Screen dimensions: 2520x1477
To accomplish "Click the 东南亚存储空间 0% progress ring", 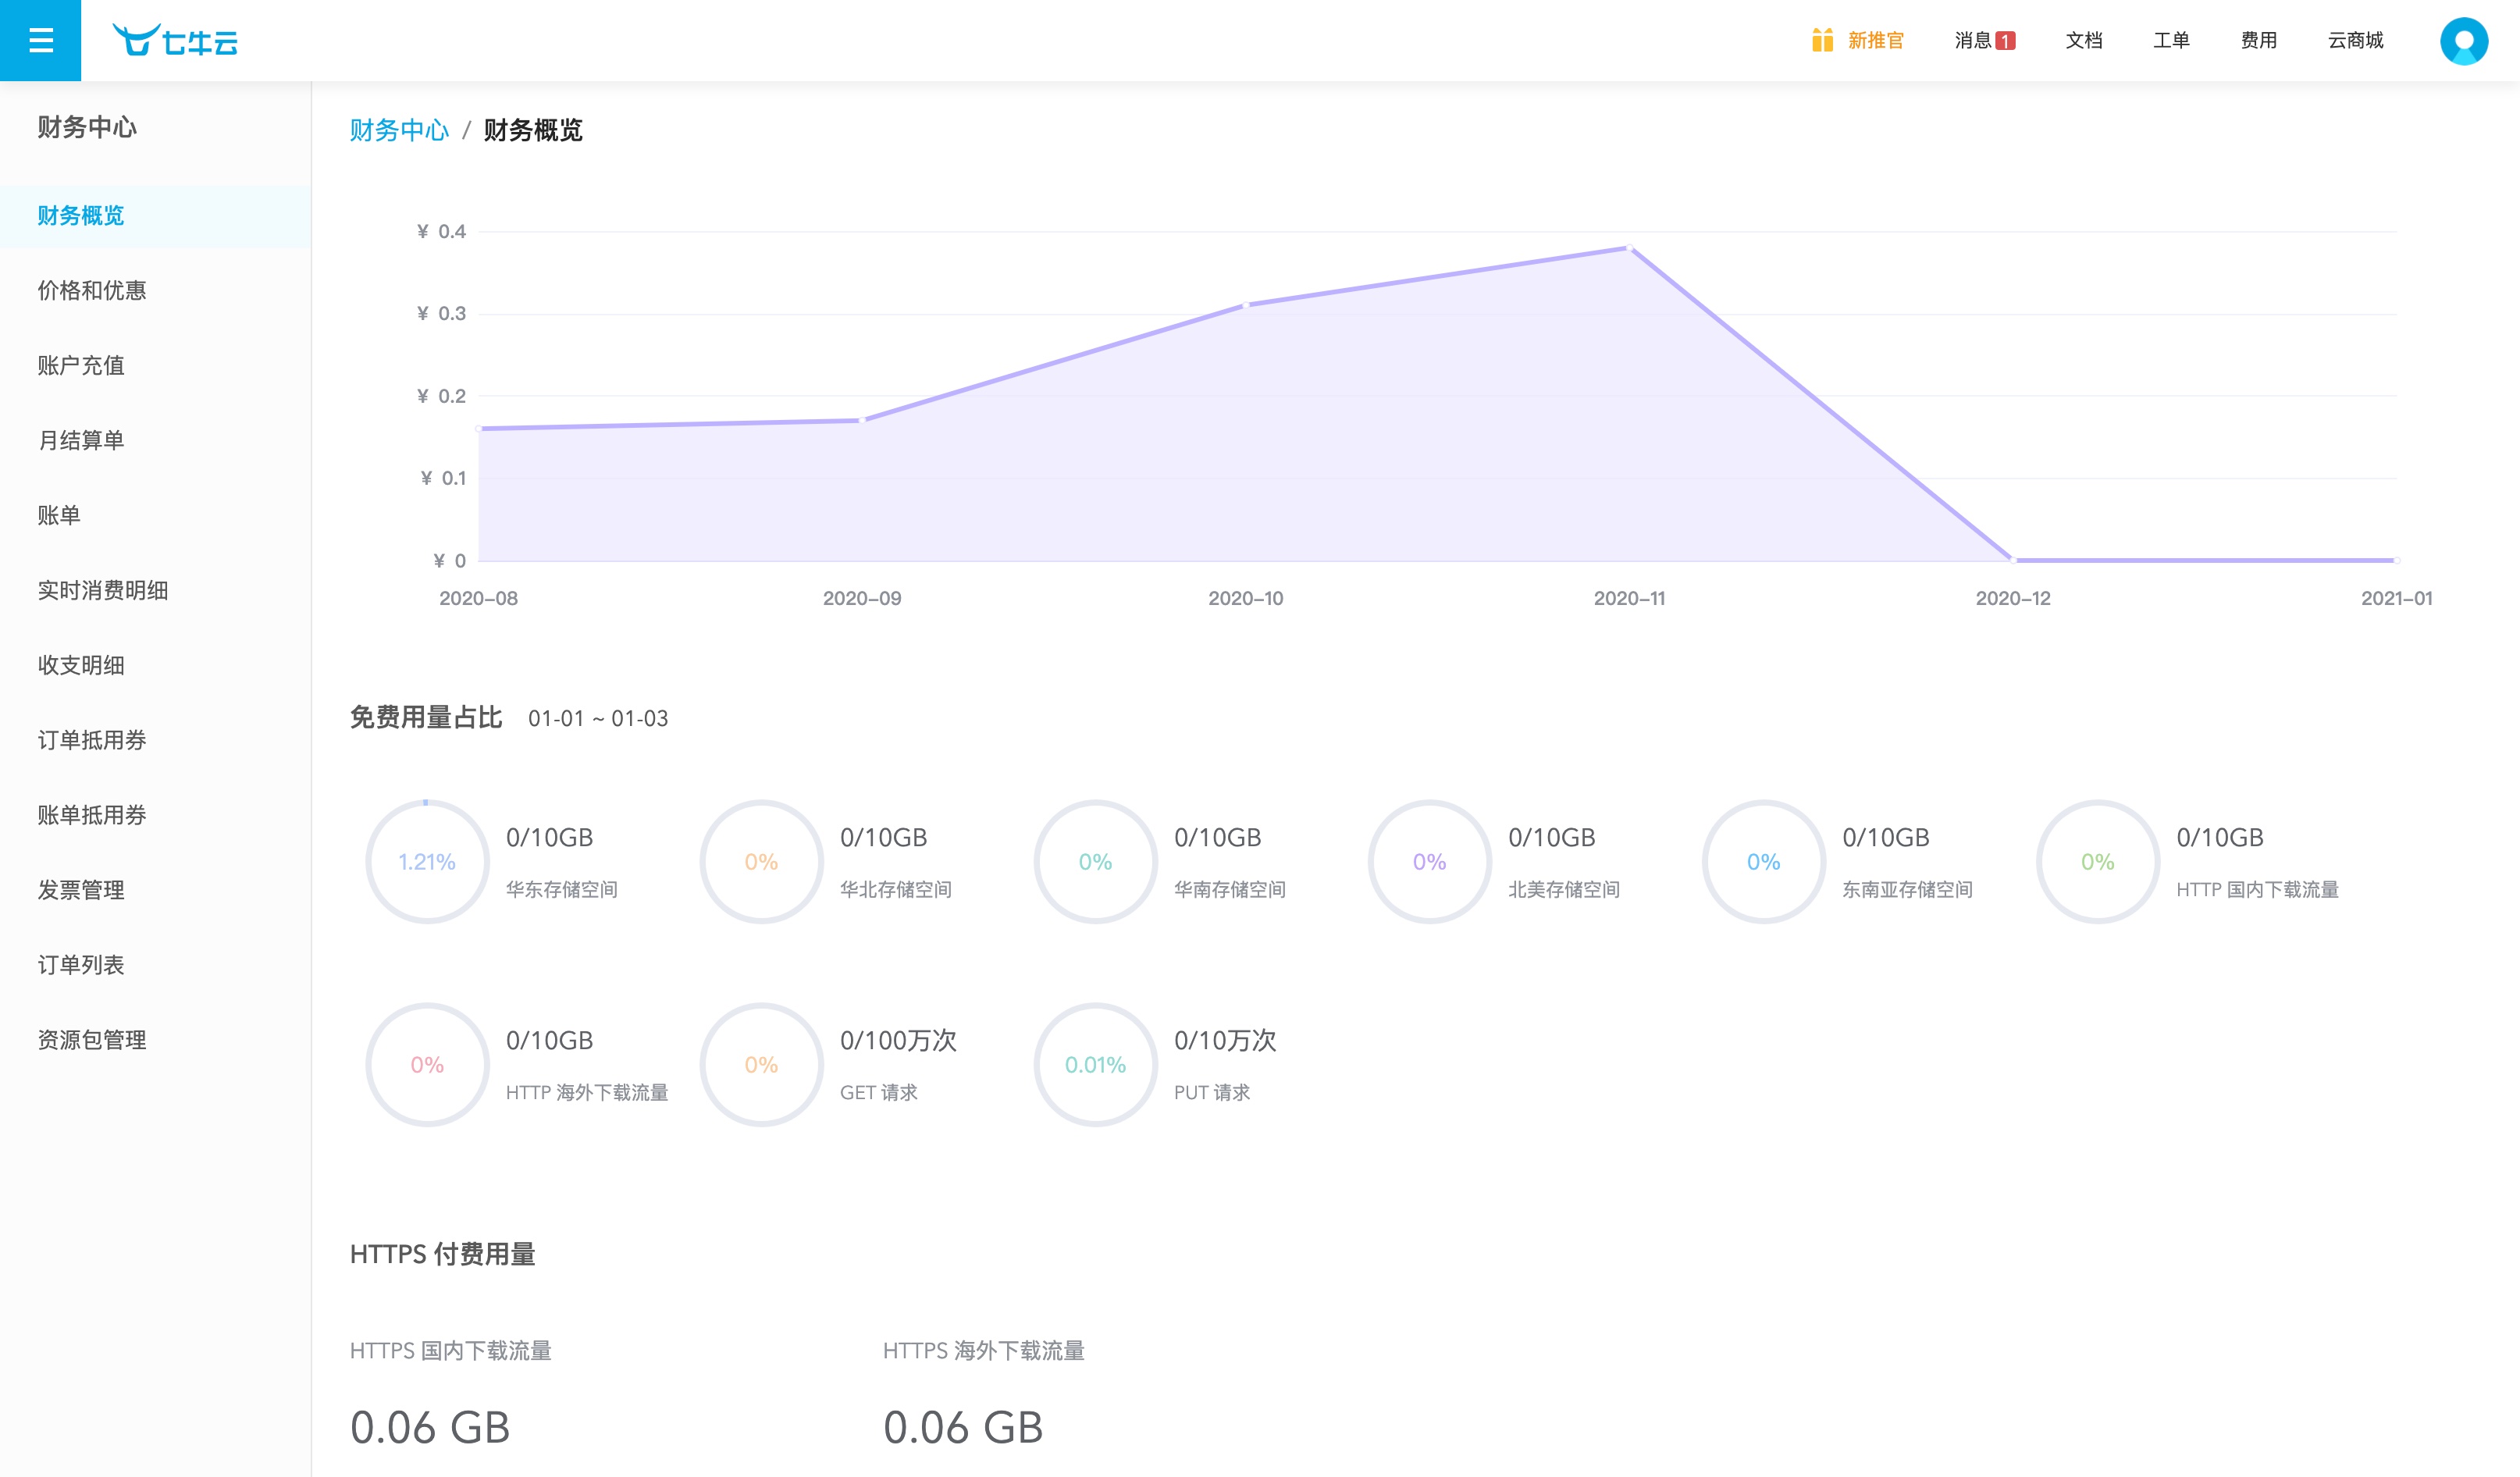I will coord(1763,862).
